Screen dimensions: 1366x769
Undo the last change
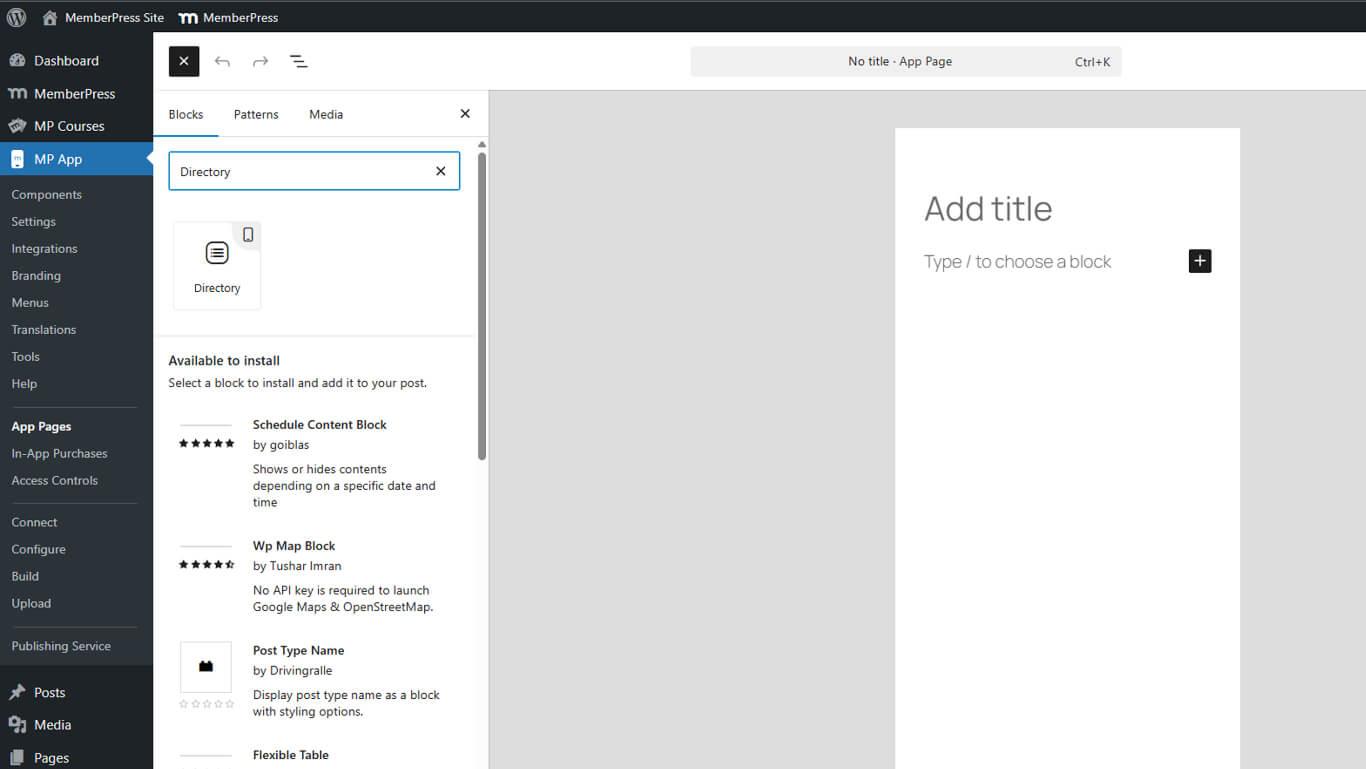(222, 61)
